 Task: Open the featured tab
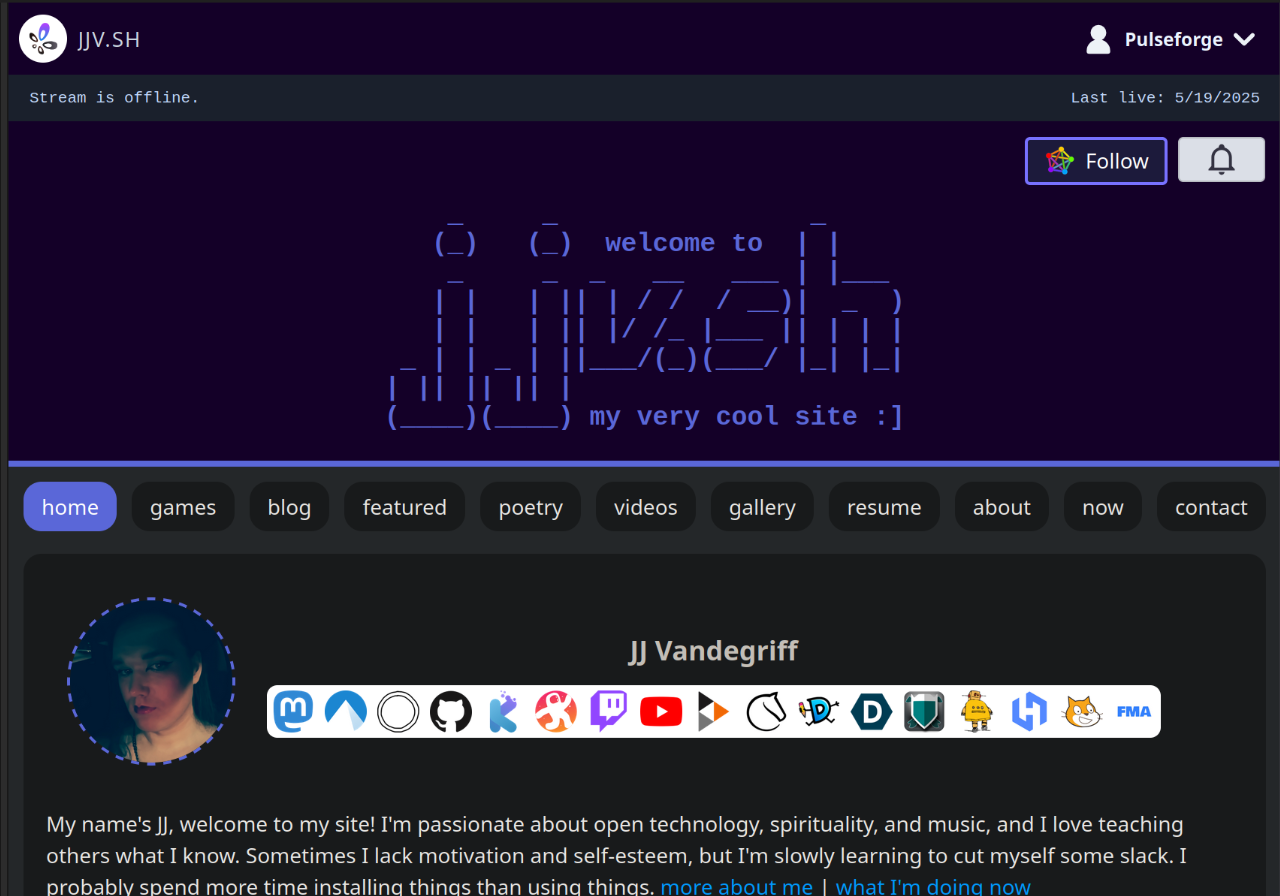click(x=404, y=507)
